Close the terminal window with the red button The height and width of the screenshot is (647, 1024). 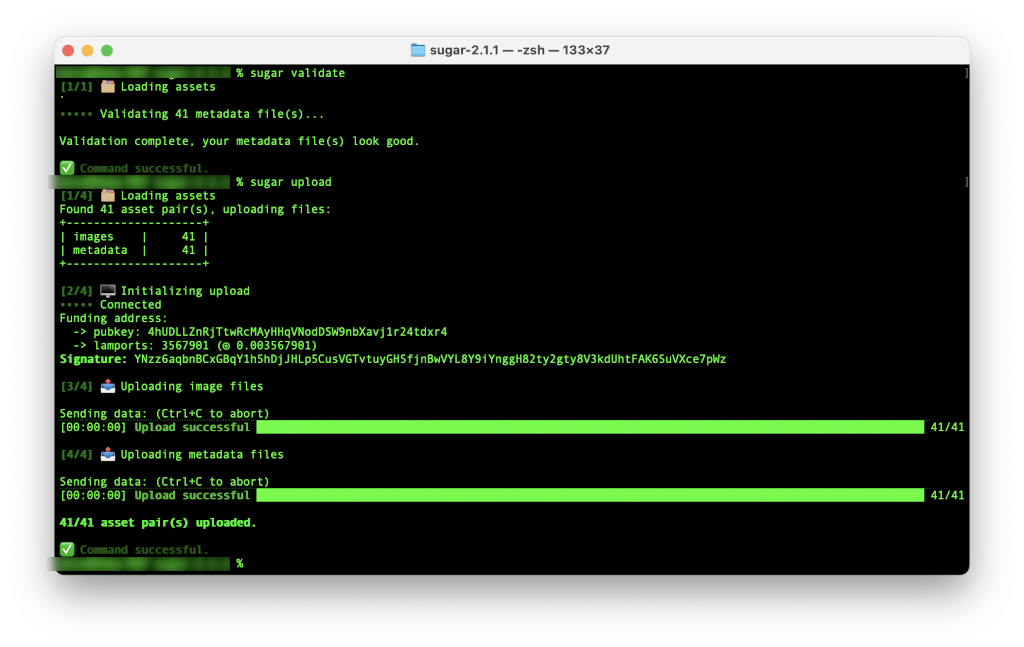click(x=68, y=50)
